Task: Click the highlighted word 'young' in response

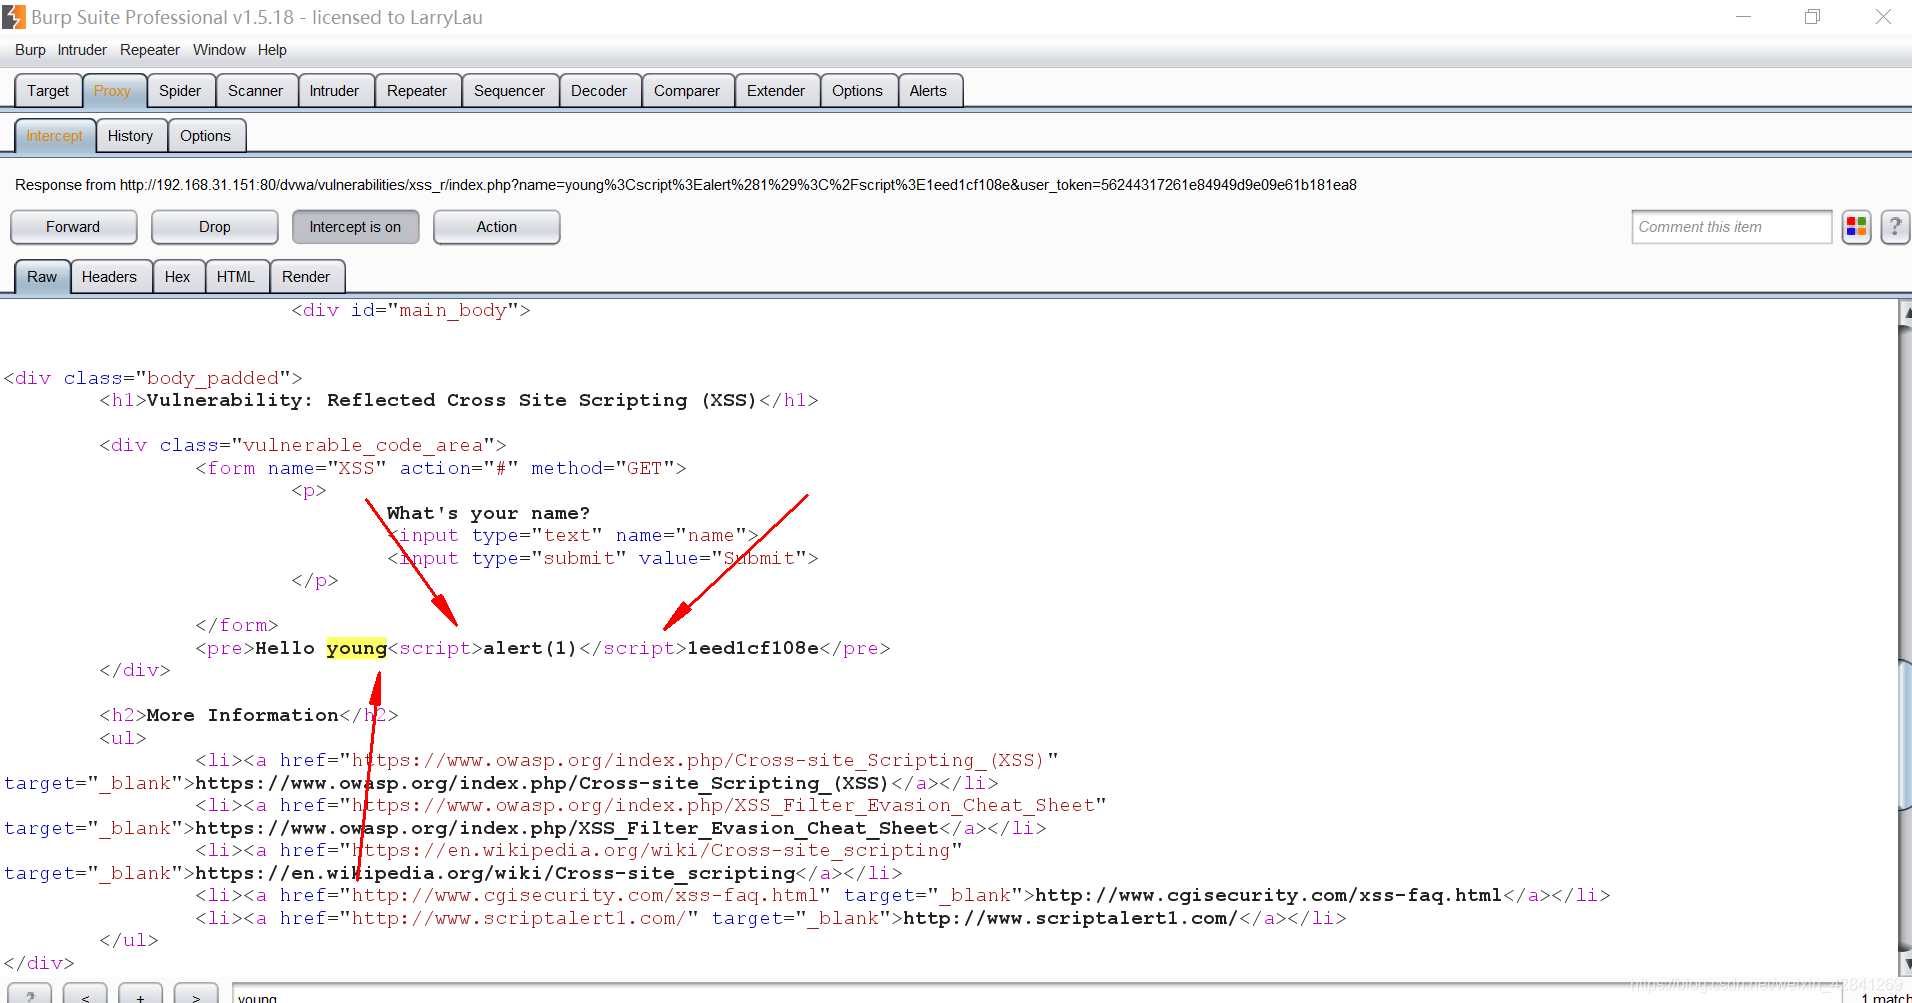Action: point(356,648)
